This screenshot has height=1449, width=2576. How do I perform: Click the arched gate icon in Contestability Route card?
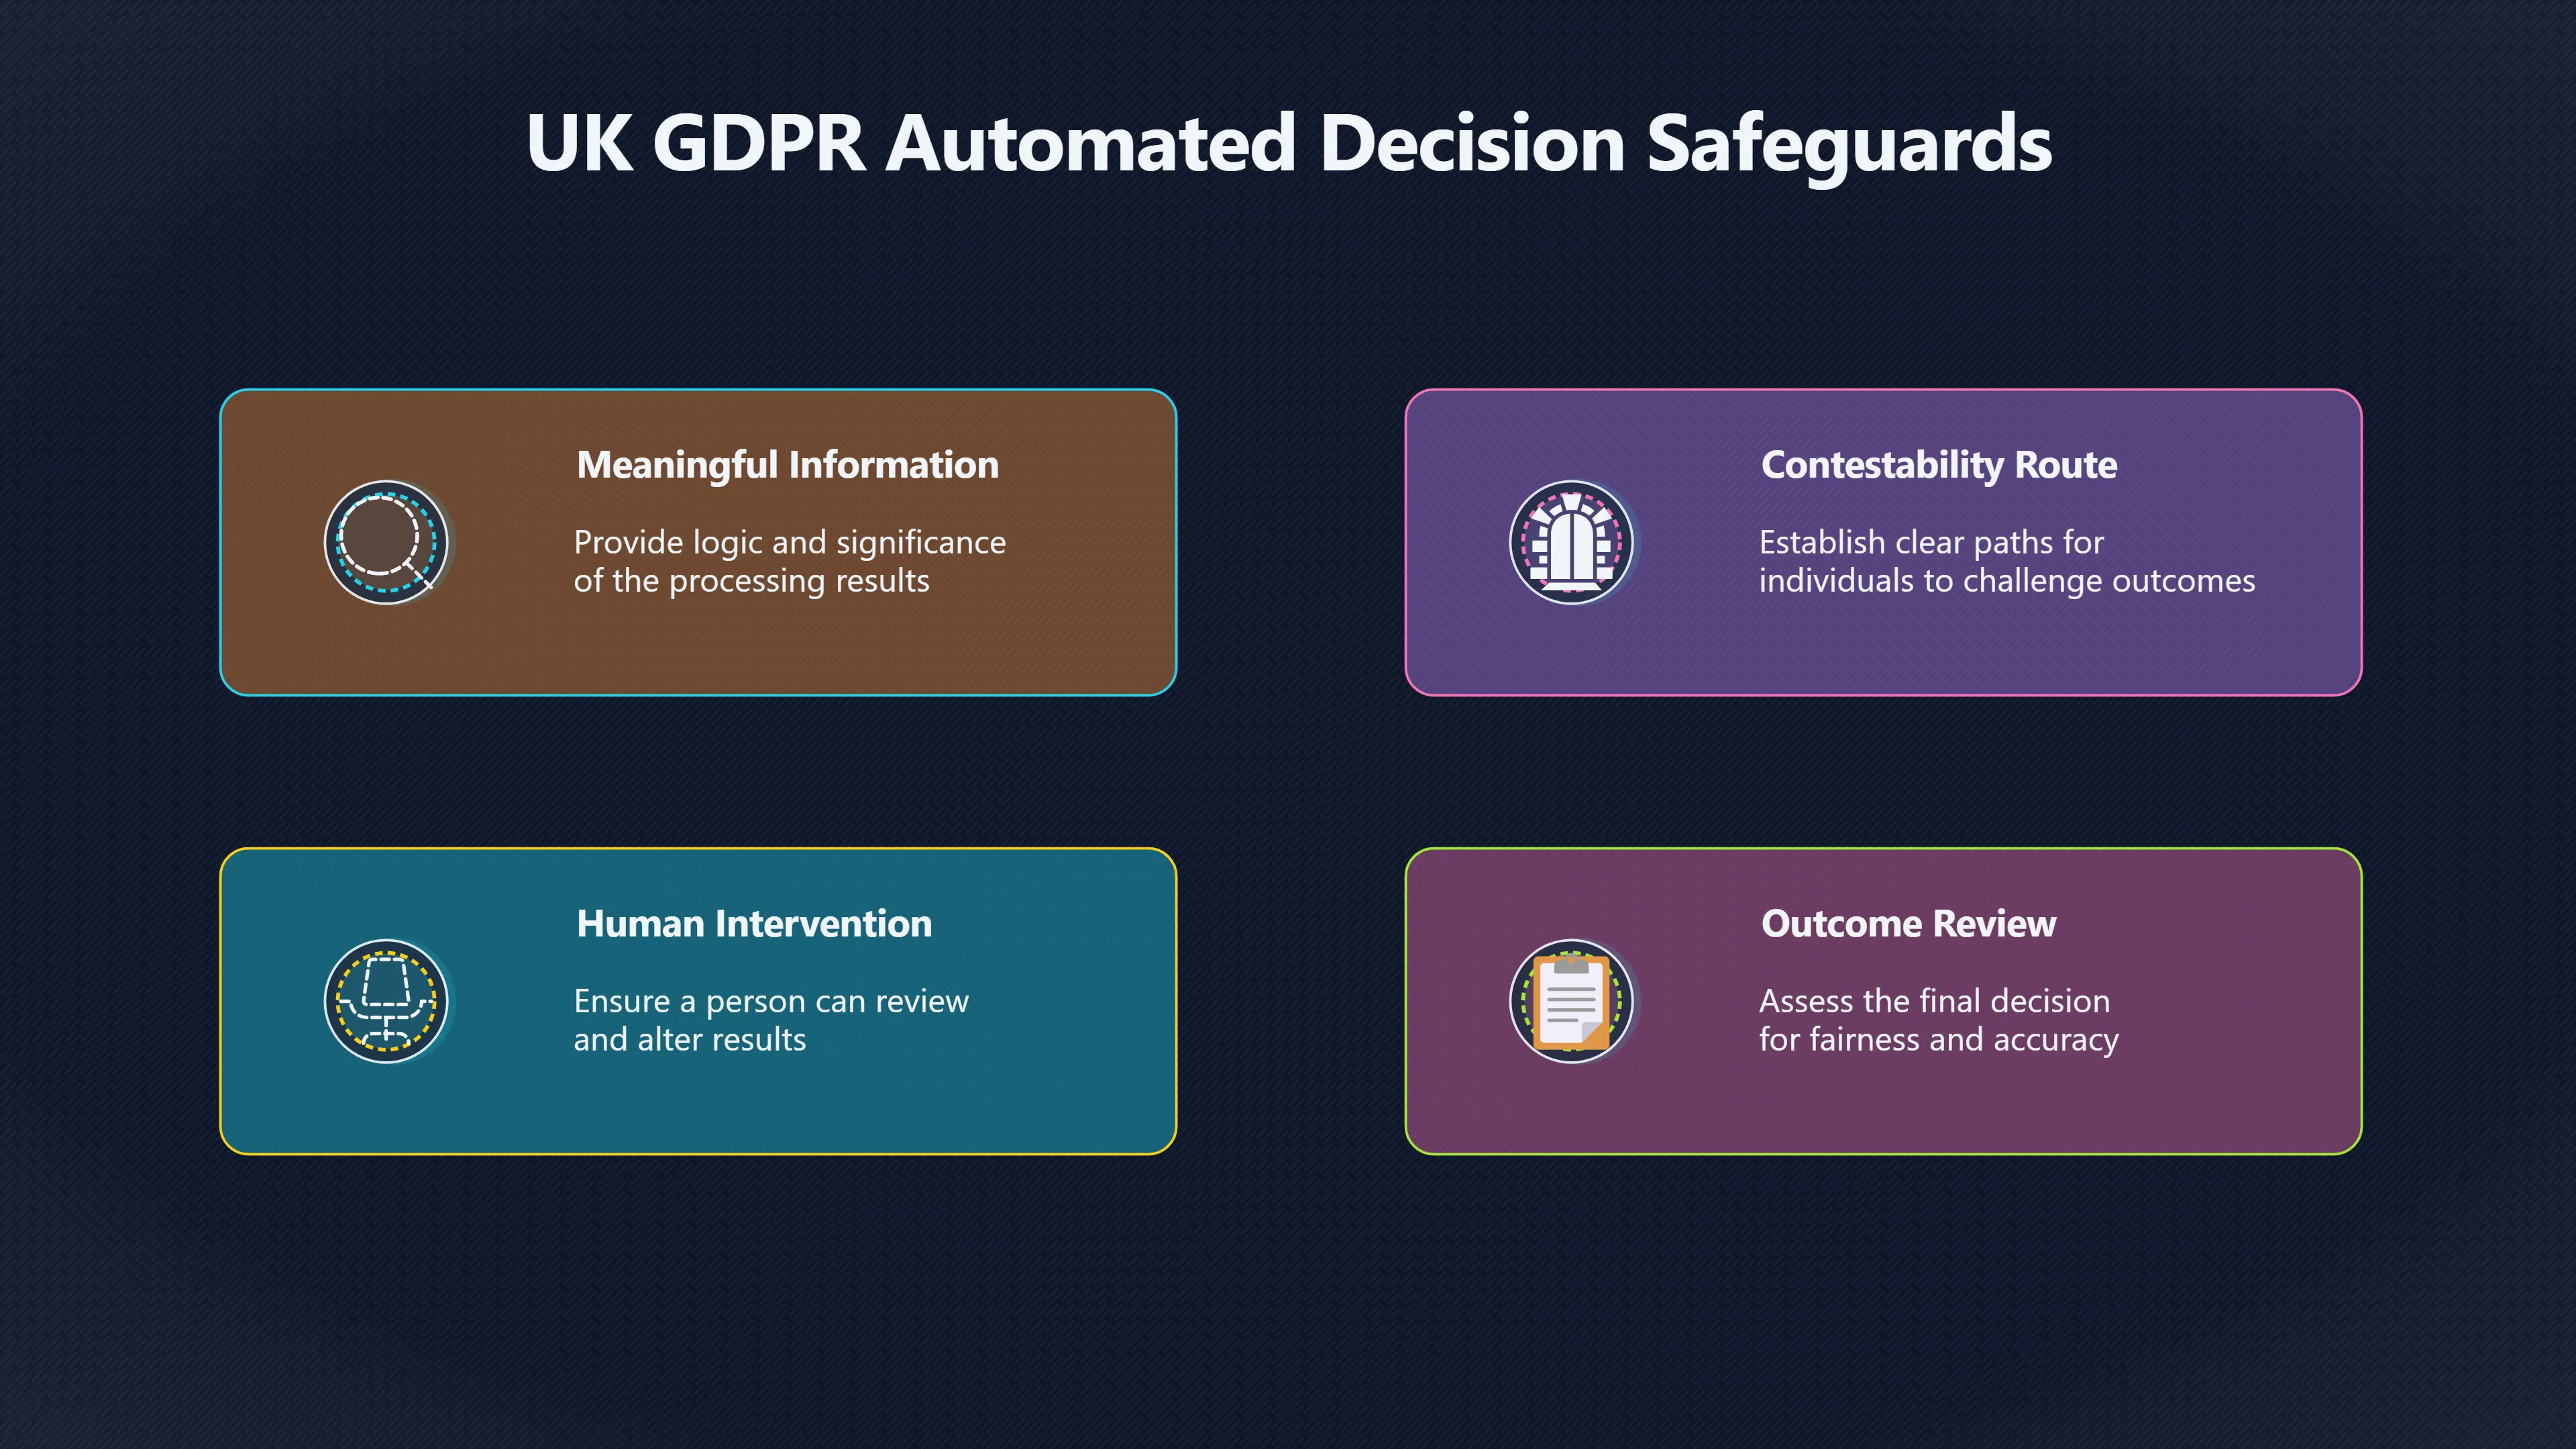click(x=1571, y=542)
